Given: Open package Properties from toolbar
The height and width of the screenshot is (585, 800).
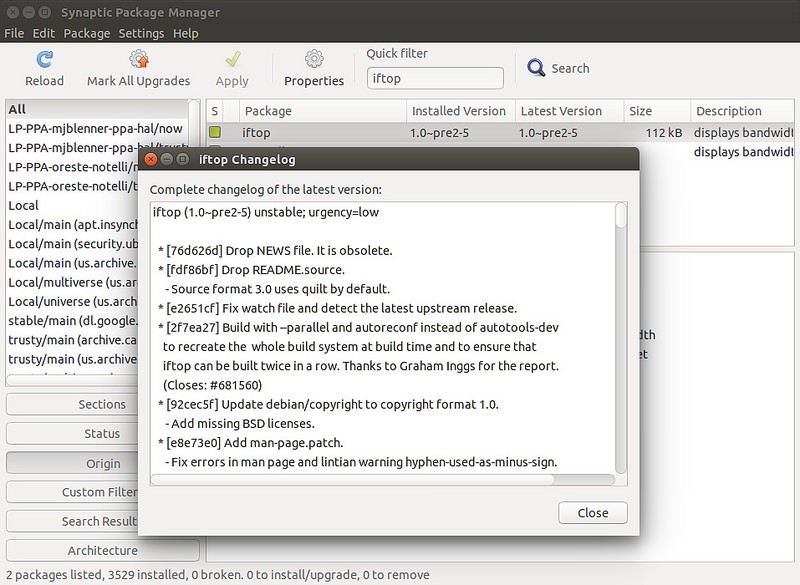Looking at the screenshot, I should click(x=314, y=68).
